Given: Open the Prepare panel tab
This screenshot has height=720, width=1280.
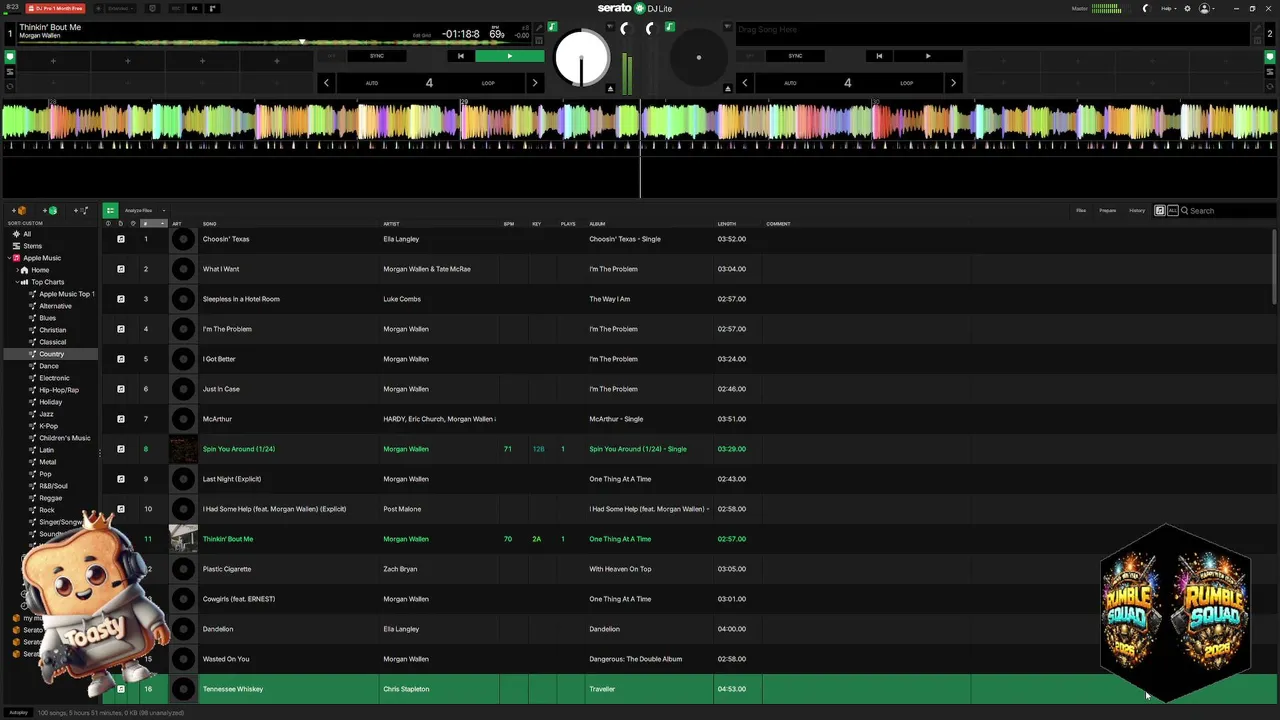Looking at the screenshot, I should (1108, 211).
